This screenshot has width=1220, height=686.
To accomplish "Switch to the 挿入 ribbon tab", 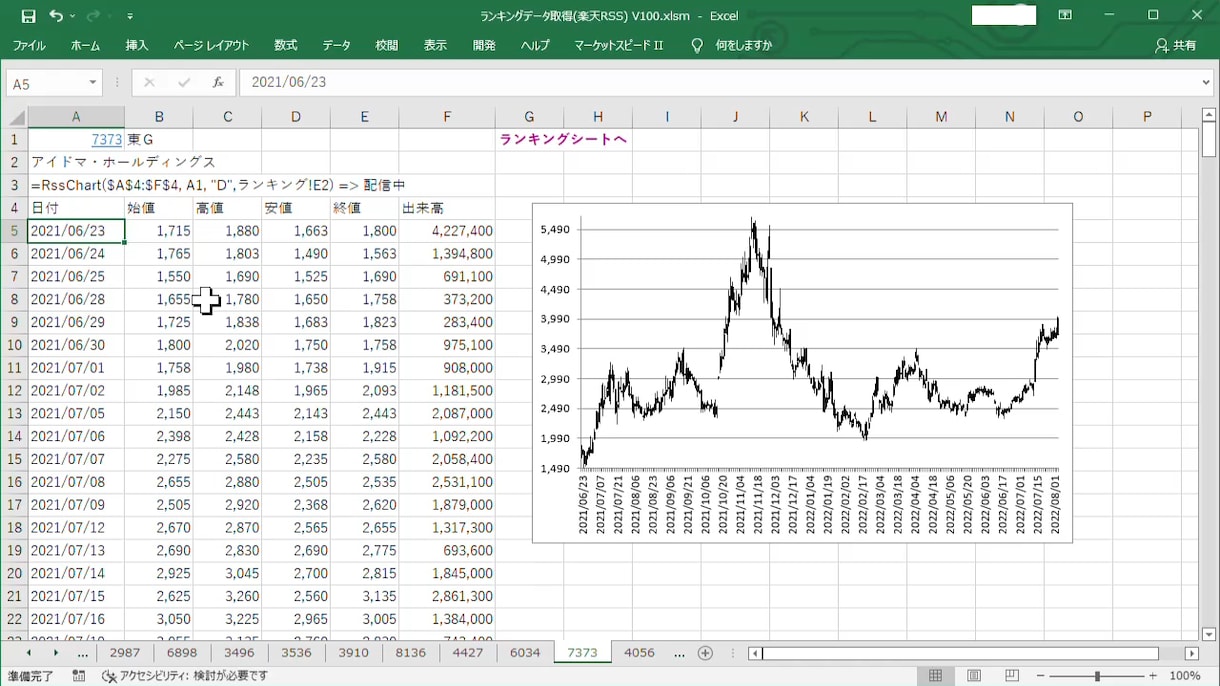I will [137, 45].
